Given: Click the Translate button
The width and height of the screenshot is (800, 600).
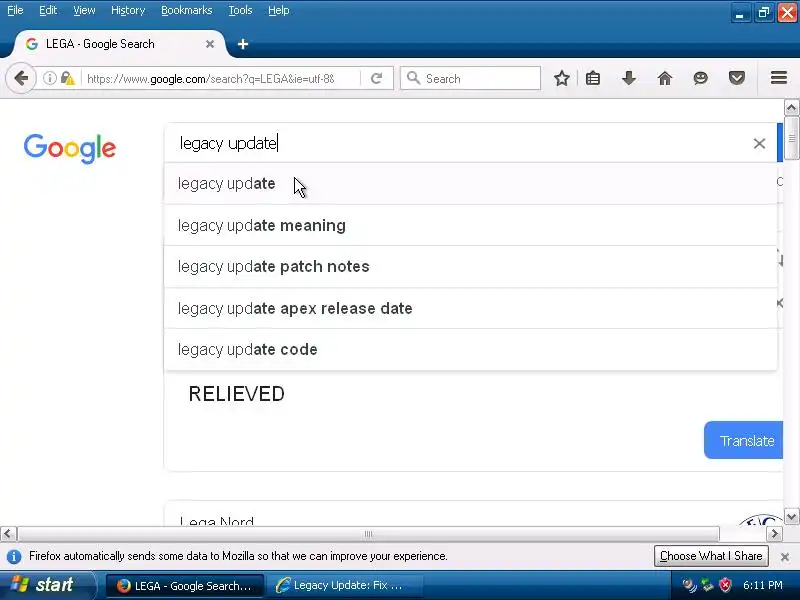Looking at the screenshot, I should pos(743,440).
